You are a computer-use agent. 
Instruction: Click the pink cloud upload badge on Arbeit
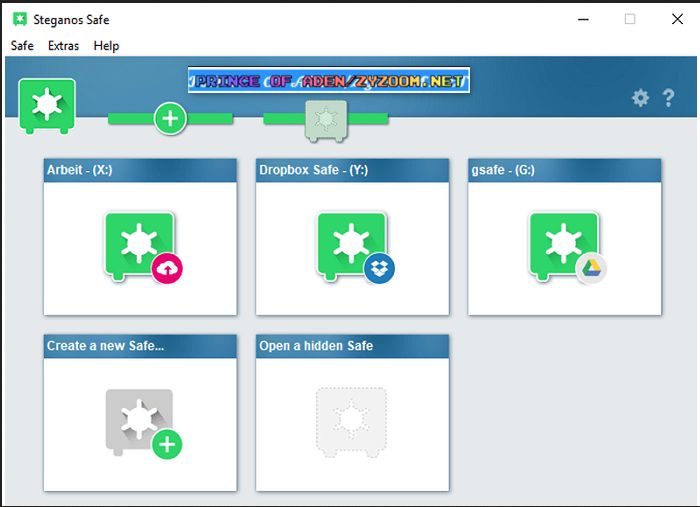167,269
